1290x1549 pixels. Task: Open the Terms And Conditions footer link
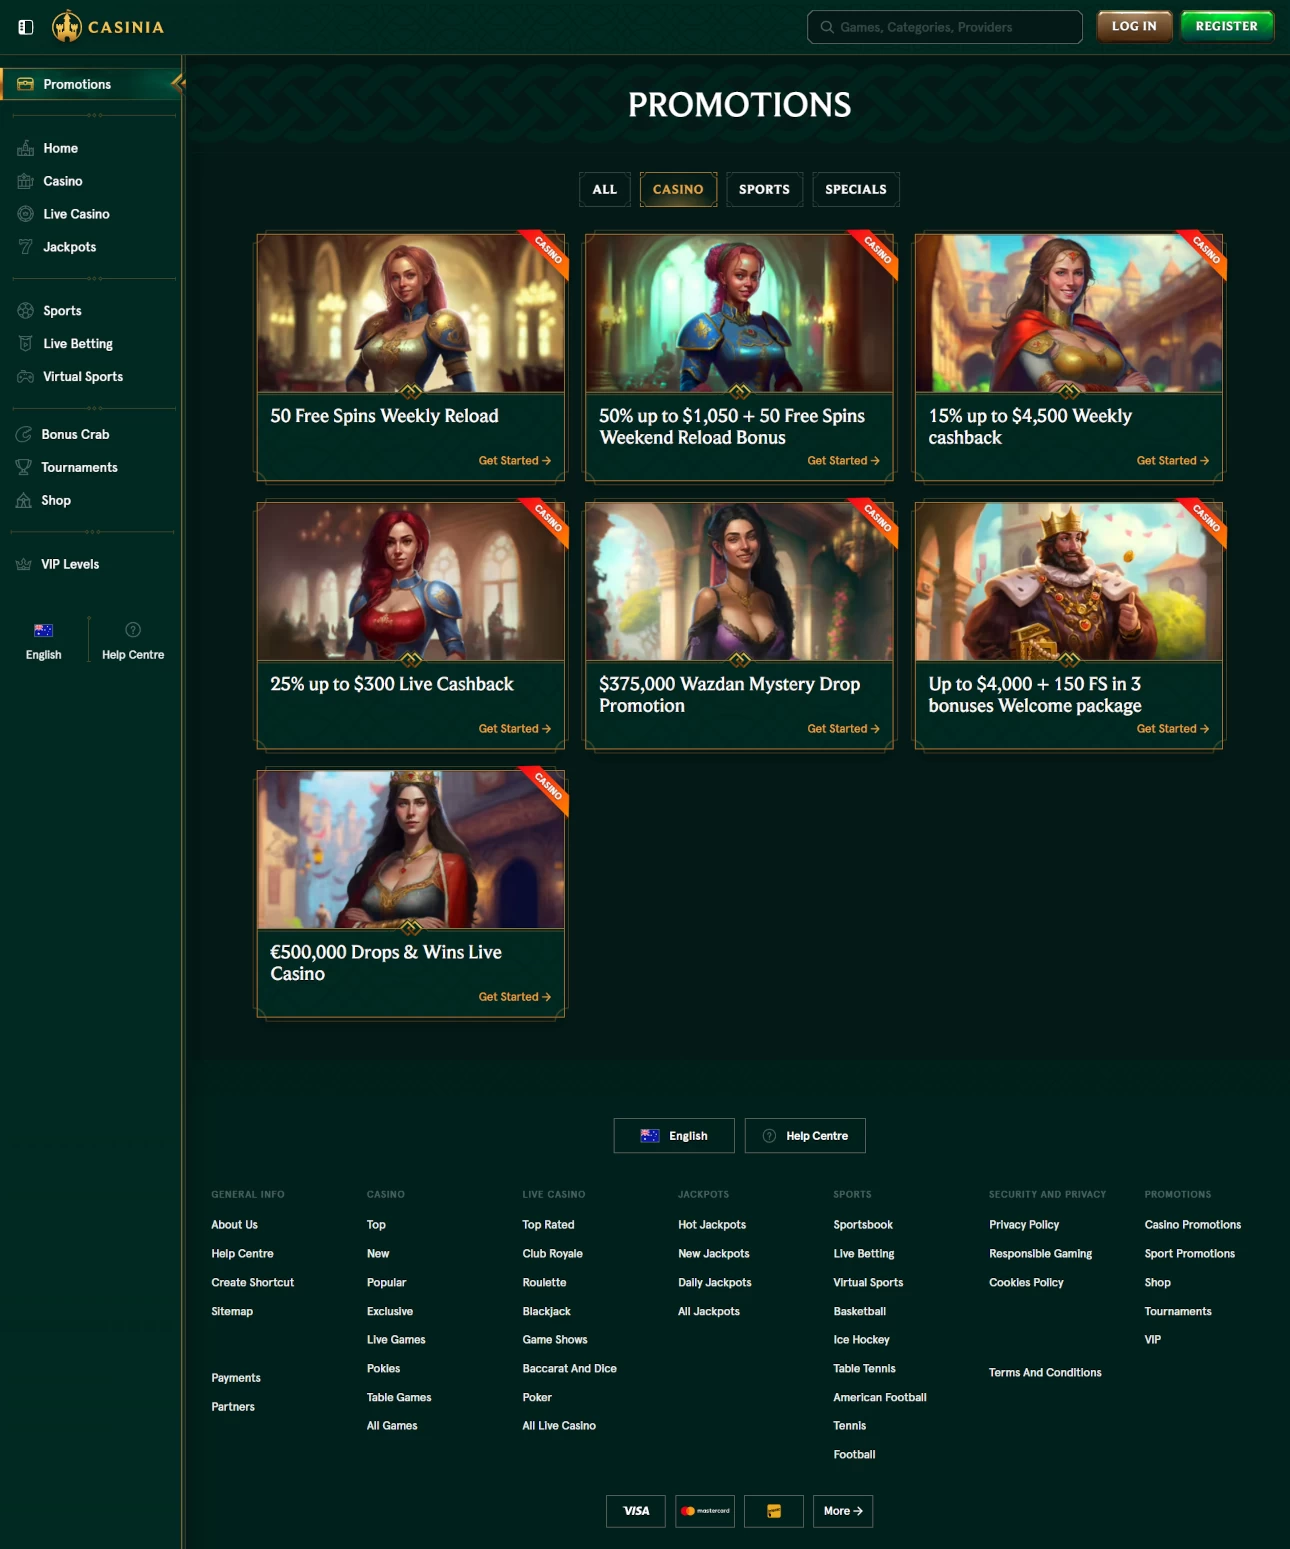click(x=1045, y=1373)
